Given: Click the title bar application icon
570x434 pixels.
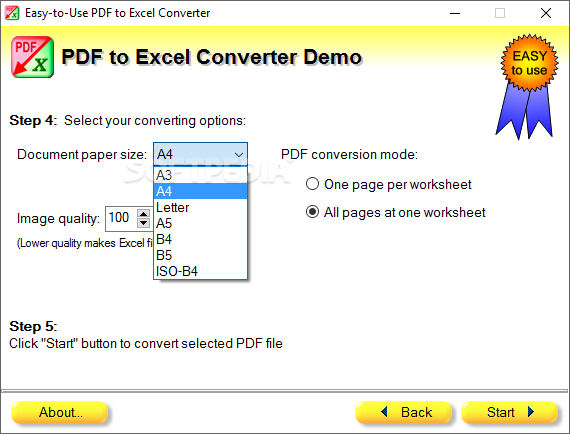Looking at the screenshot, I should click(x=12, y=13).
